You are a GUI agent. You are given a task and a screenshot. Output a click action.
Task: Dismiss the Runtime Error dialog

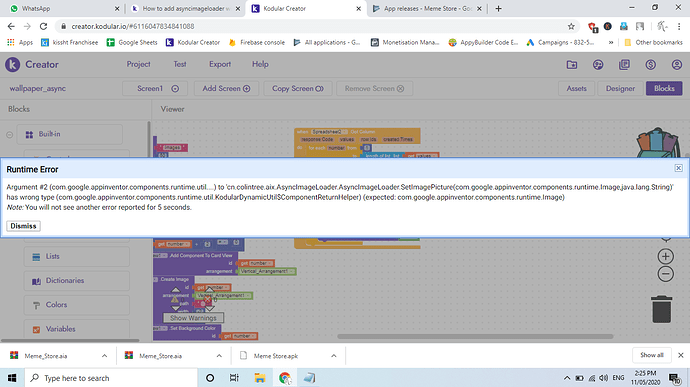click(x=23, y=226)
